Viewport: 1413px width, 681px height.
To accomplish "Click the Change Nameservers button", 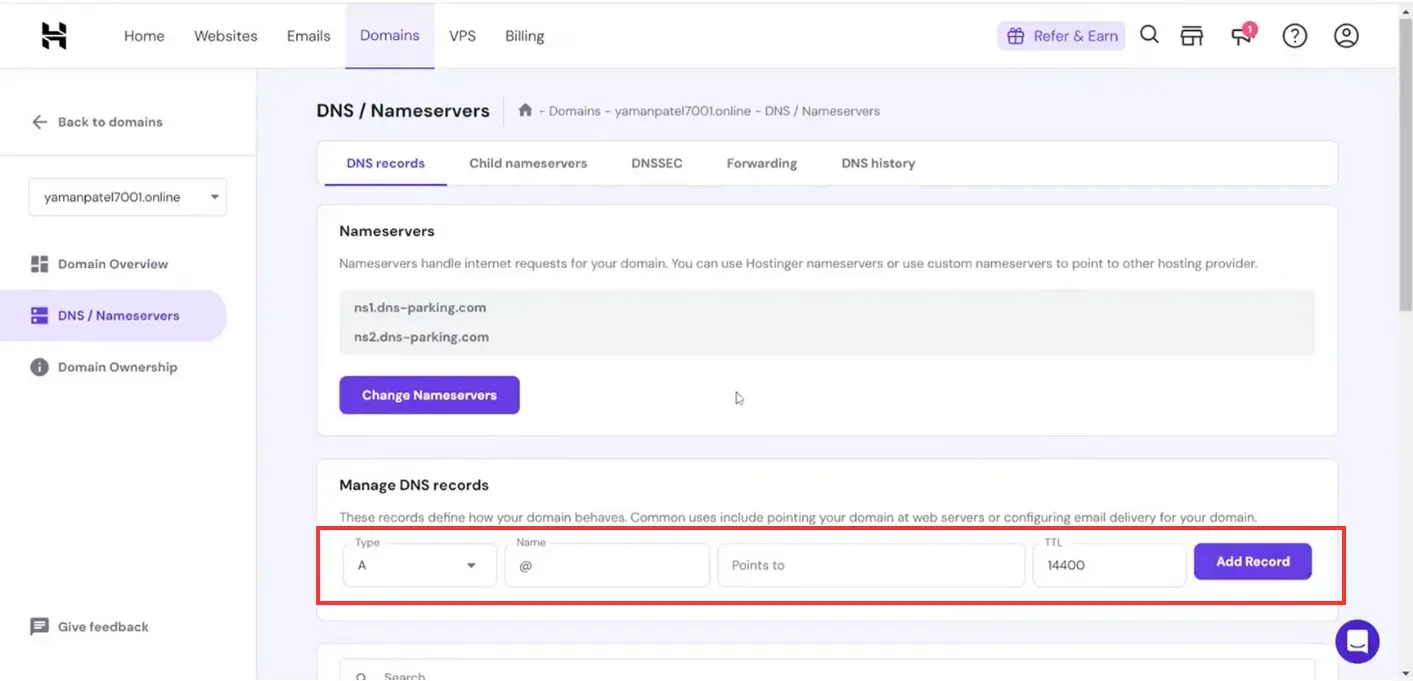I will (429, 395).
